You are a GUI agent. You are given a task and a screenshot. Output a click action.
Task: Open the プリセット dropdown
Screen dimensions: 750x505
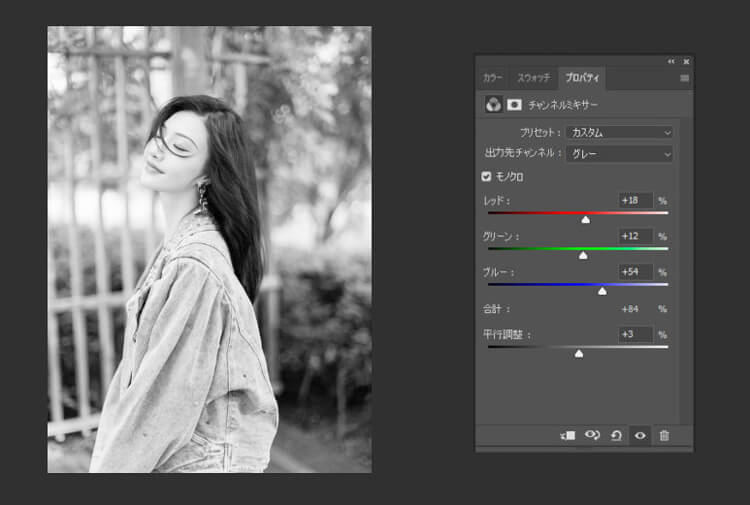pyautogui.click(x=619, y=132)
